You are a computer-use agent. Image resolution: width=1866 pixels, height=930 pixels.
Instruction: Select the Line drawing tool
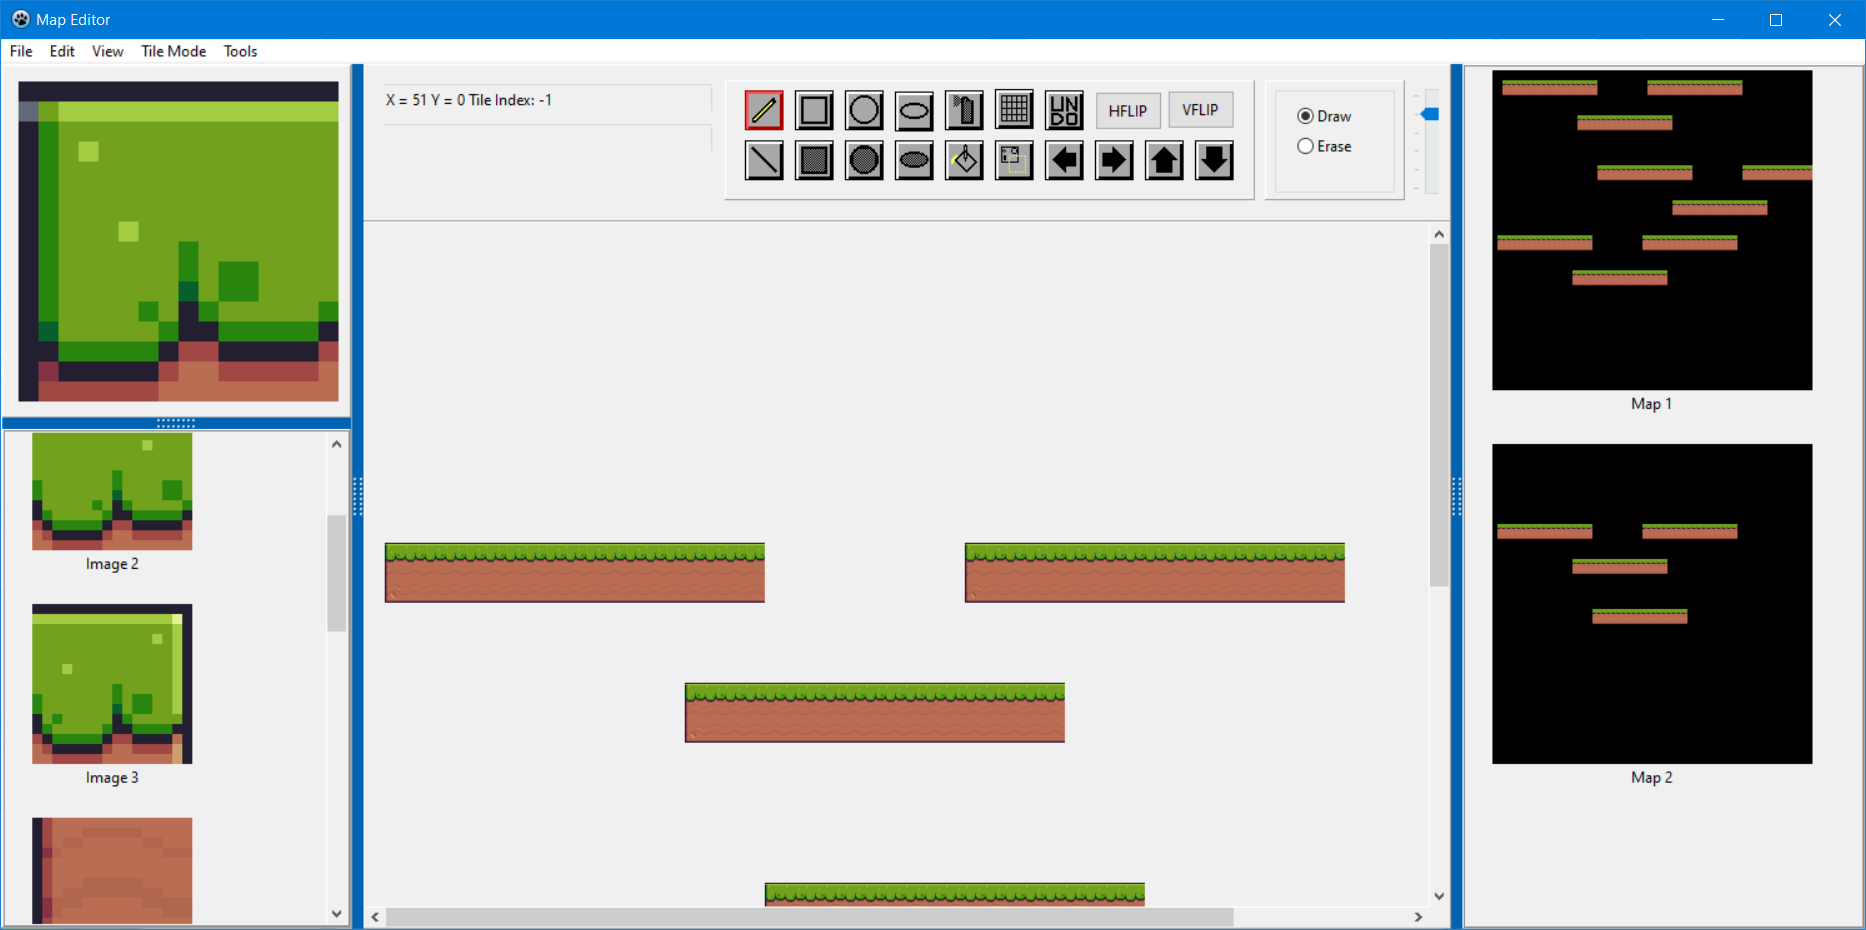764,160
